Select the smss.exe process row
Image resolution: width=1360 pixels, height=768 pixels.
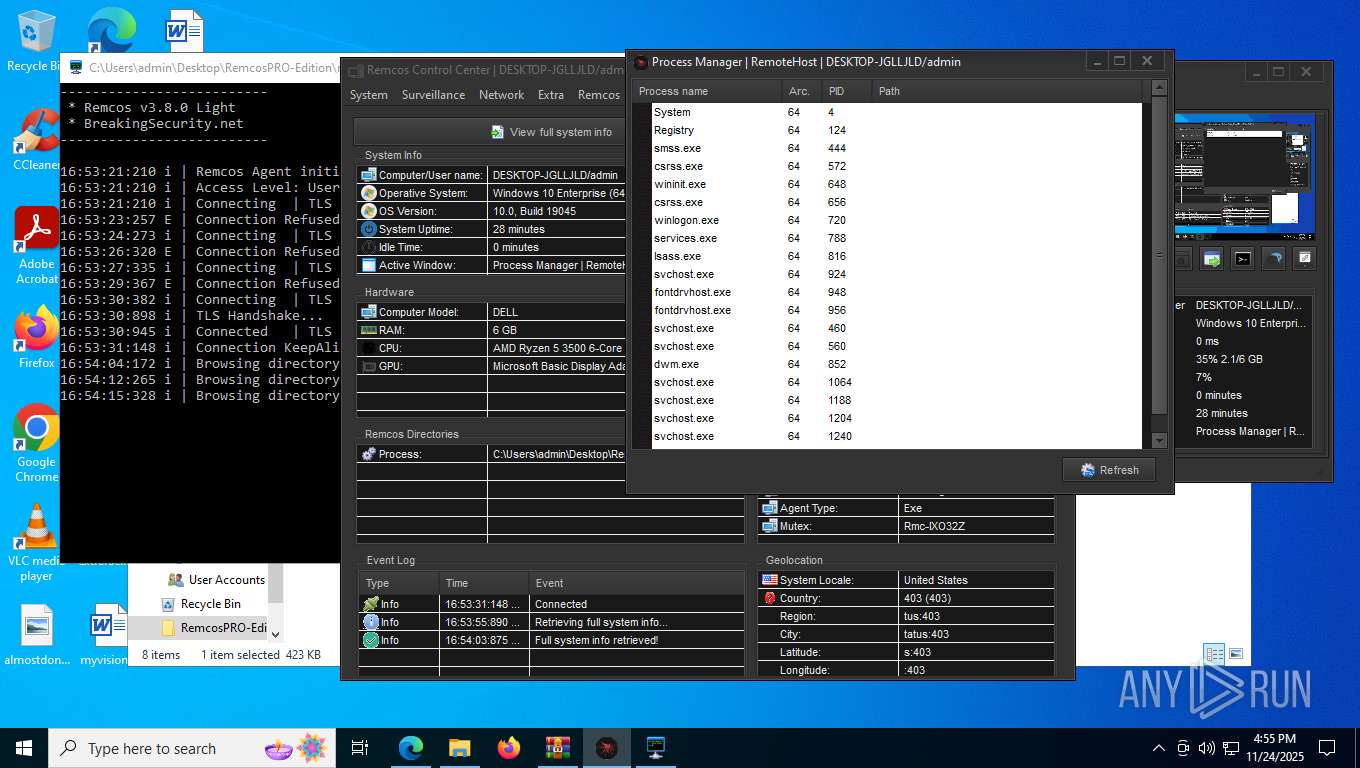[x=896, y=148]
